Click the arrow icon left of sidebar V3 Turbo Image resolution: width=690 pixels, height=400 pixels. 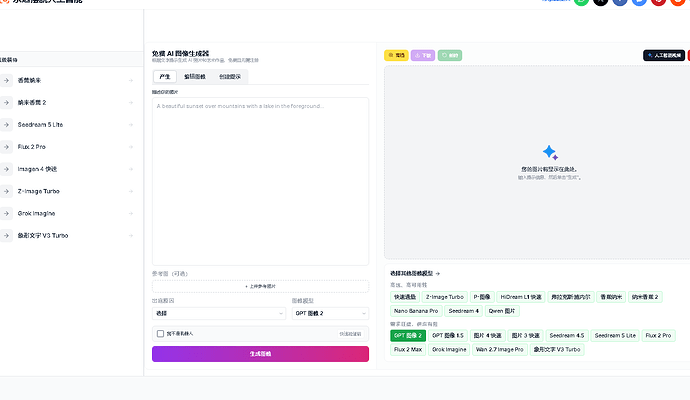pyautogui.click(x=6, y=235)
